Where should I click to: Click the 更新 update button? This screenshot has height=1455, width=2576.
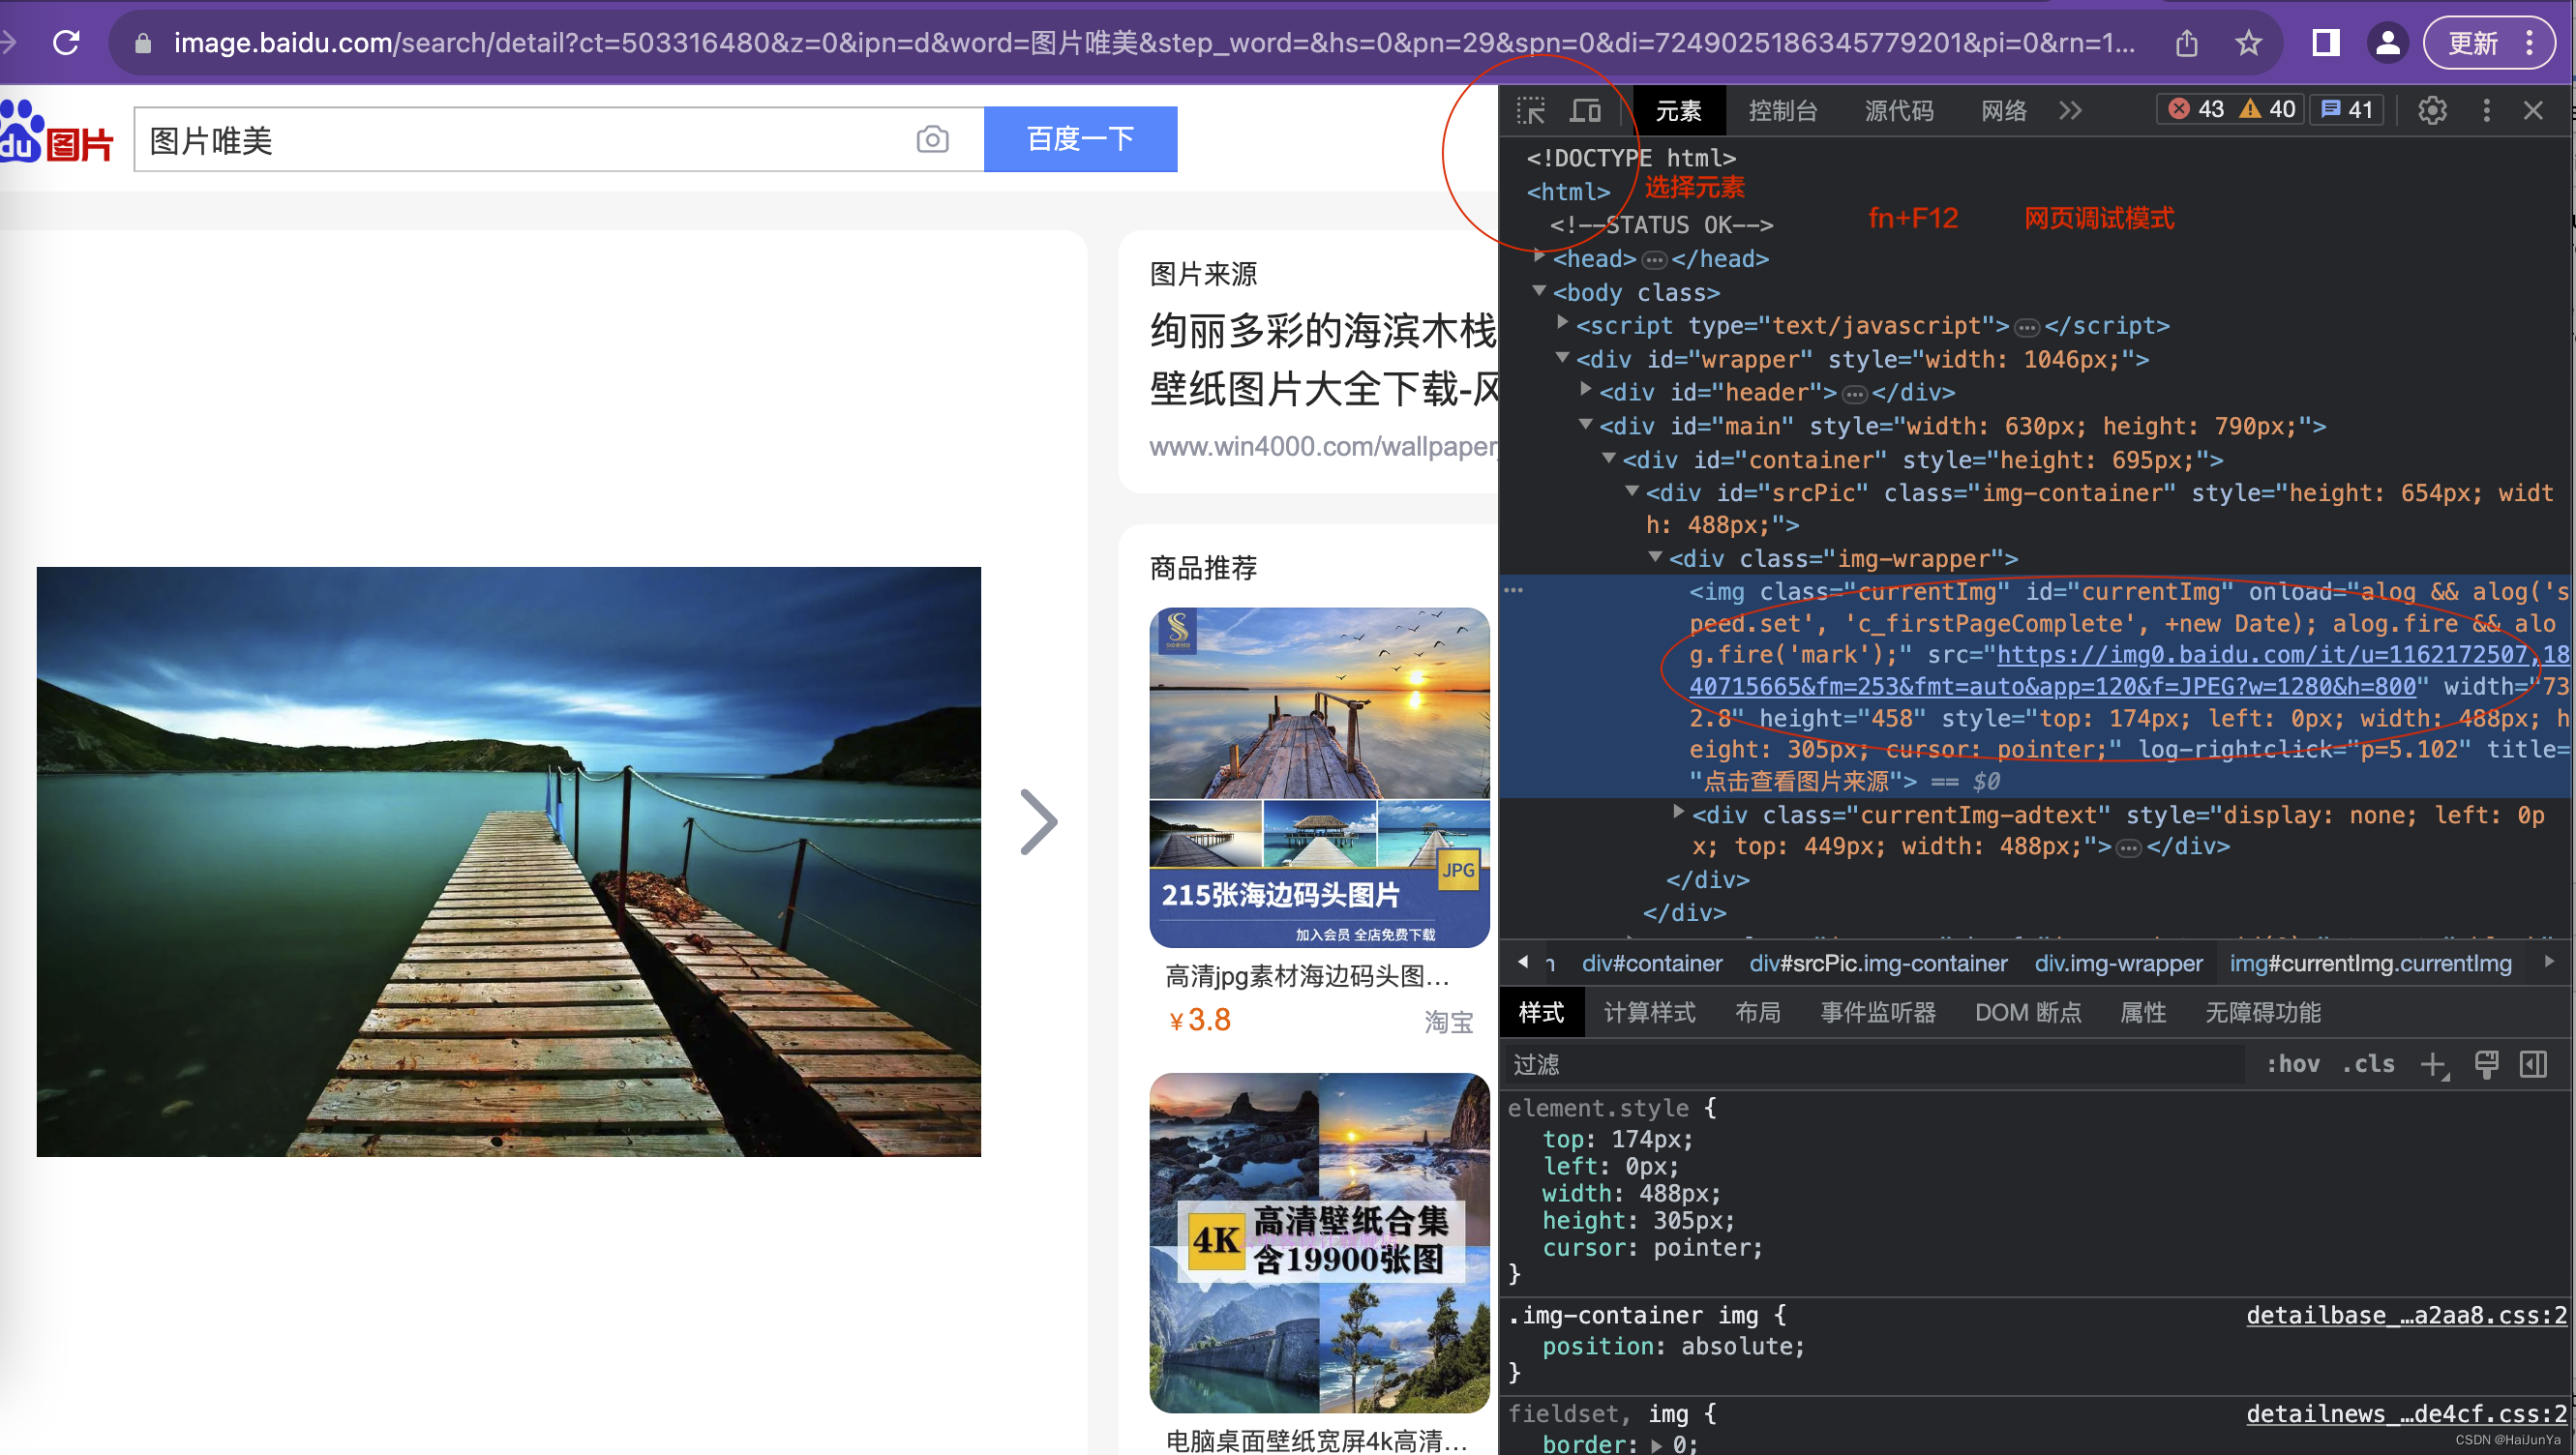(2490, 43)
